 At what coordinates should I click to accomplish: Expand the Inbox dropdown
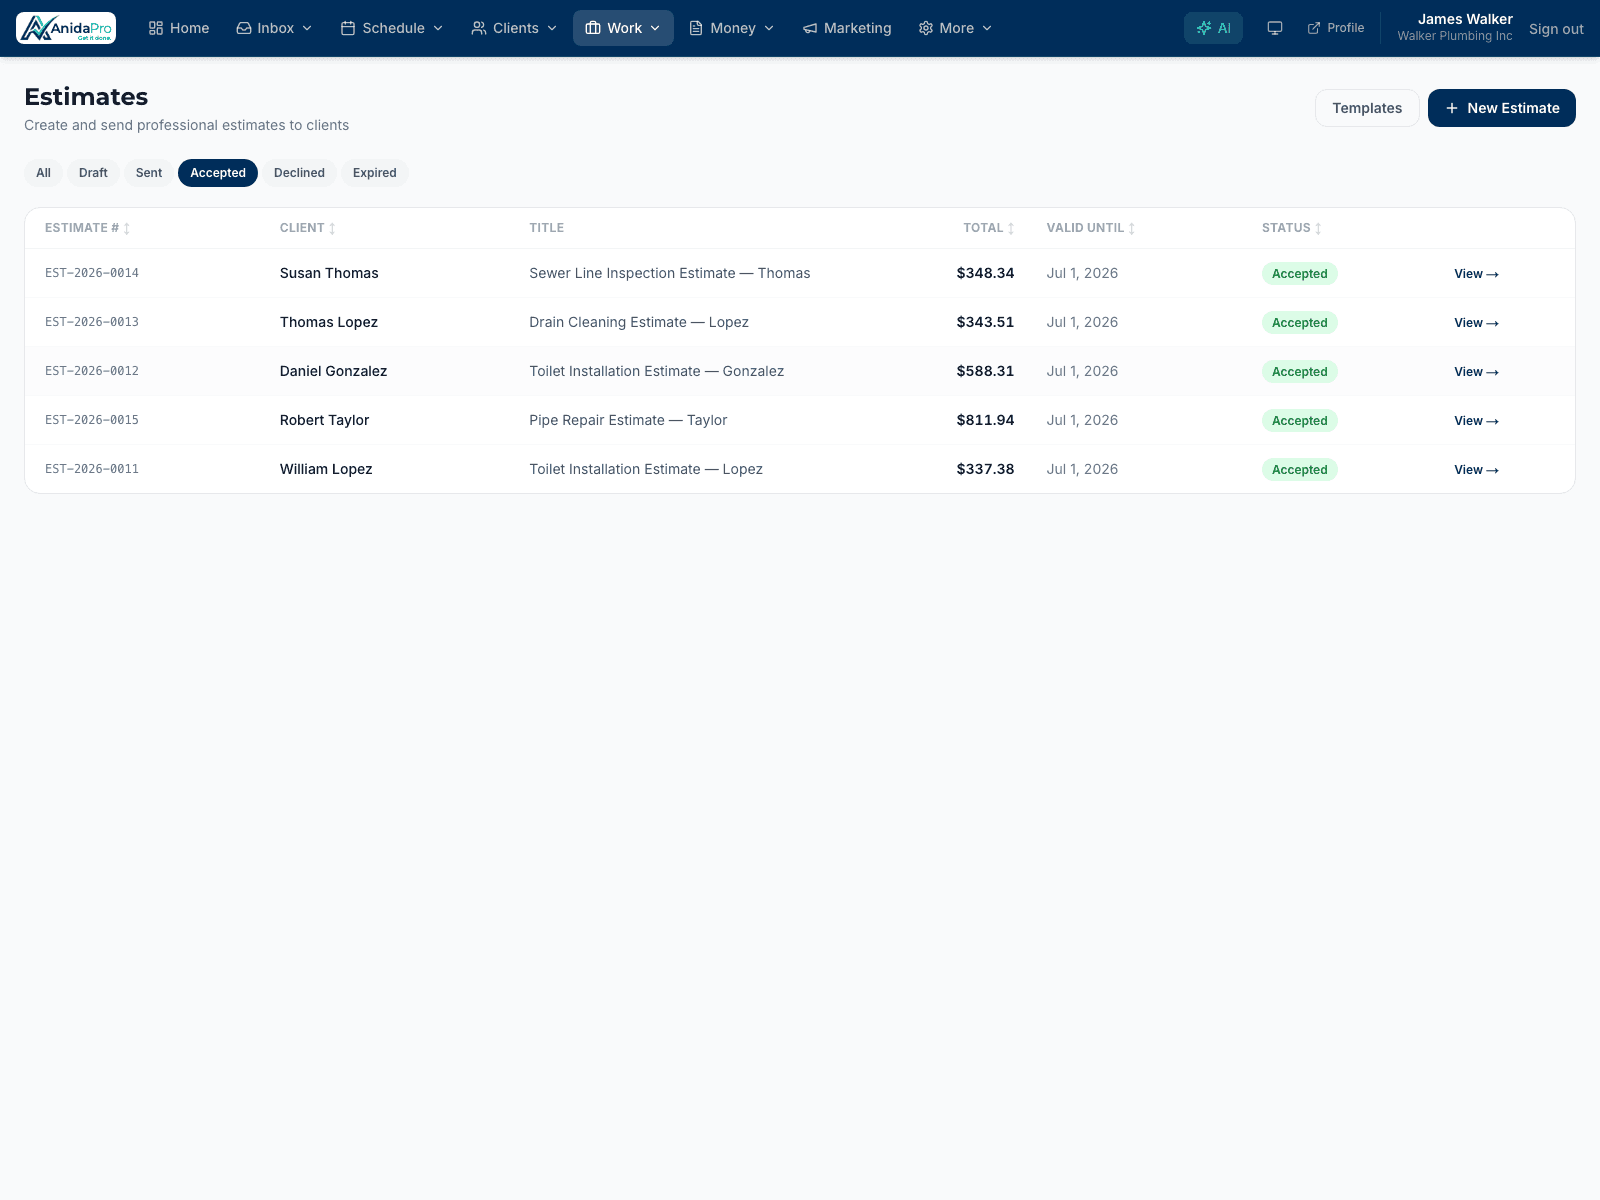point(274,28)
